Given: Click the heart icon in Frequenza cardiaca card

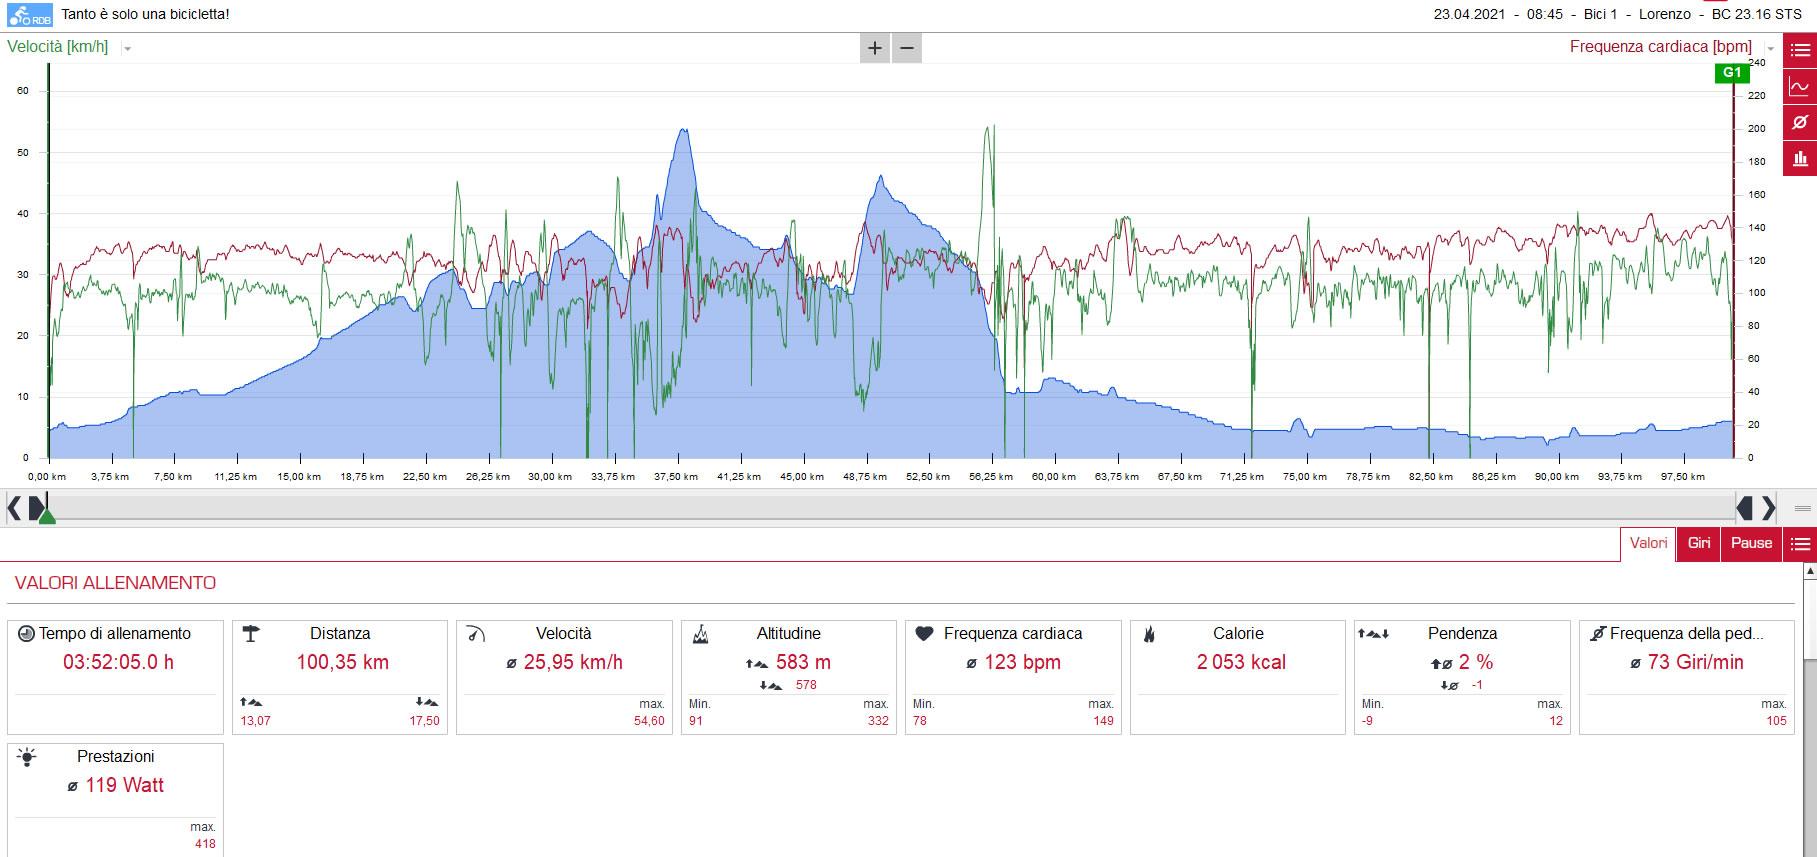Looking at the screenshot, I should (x=925, y=633).
